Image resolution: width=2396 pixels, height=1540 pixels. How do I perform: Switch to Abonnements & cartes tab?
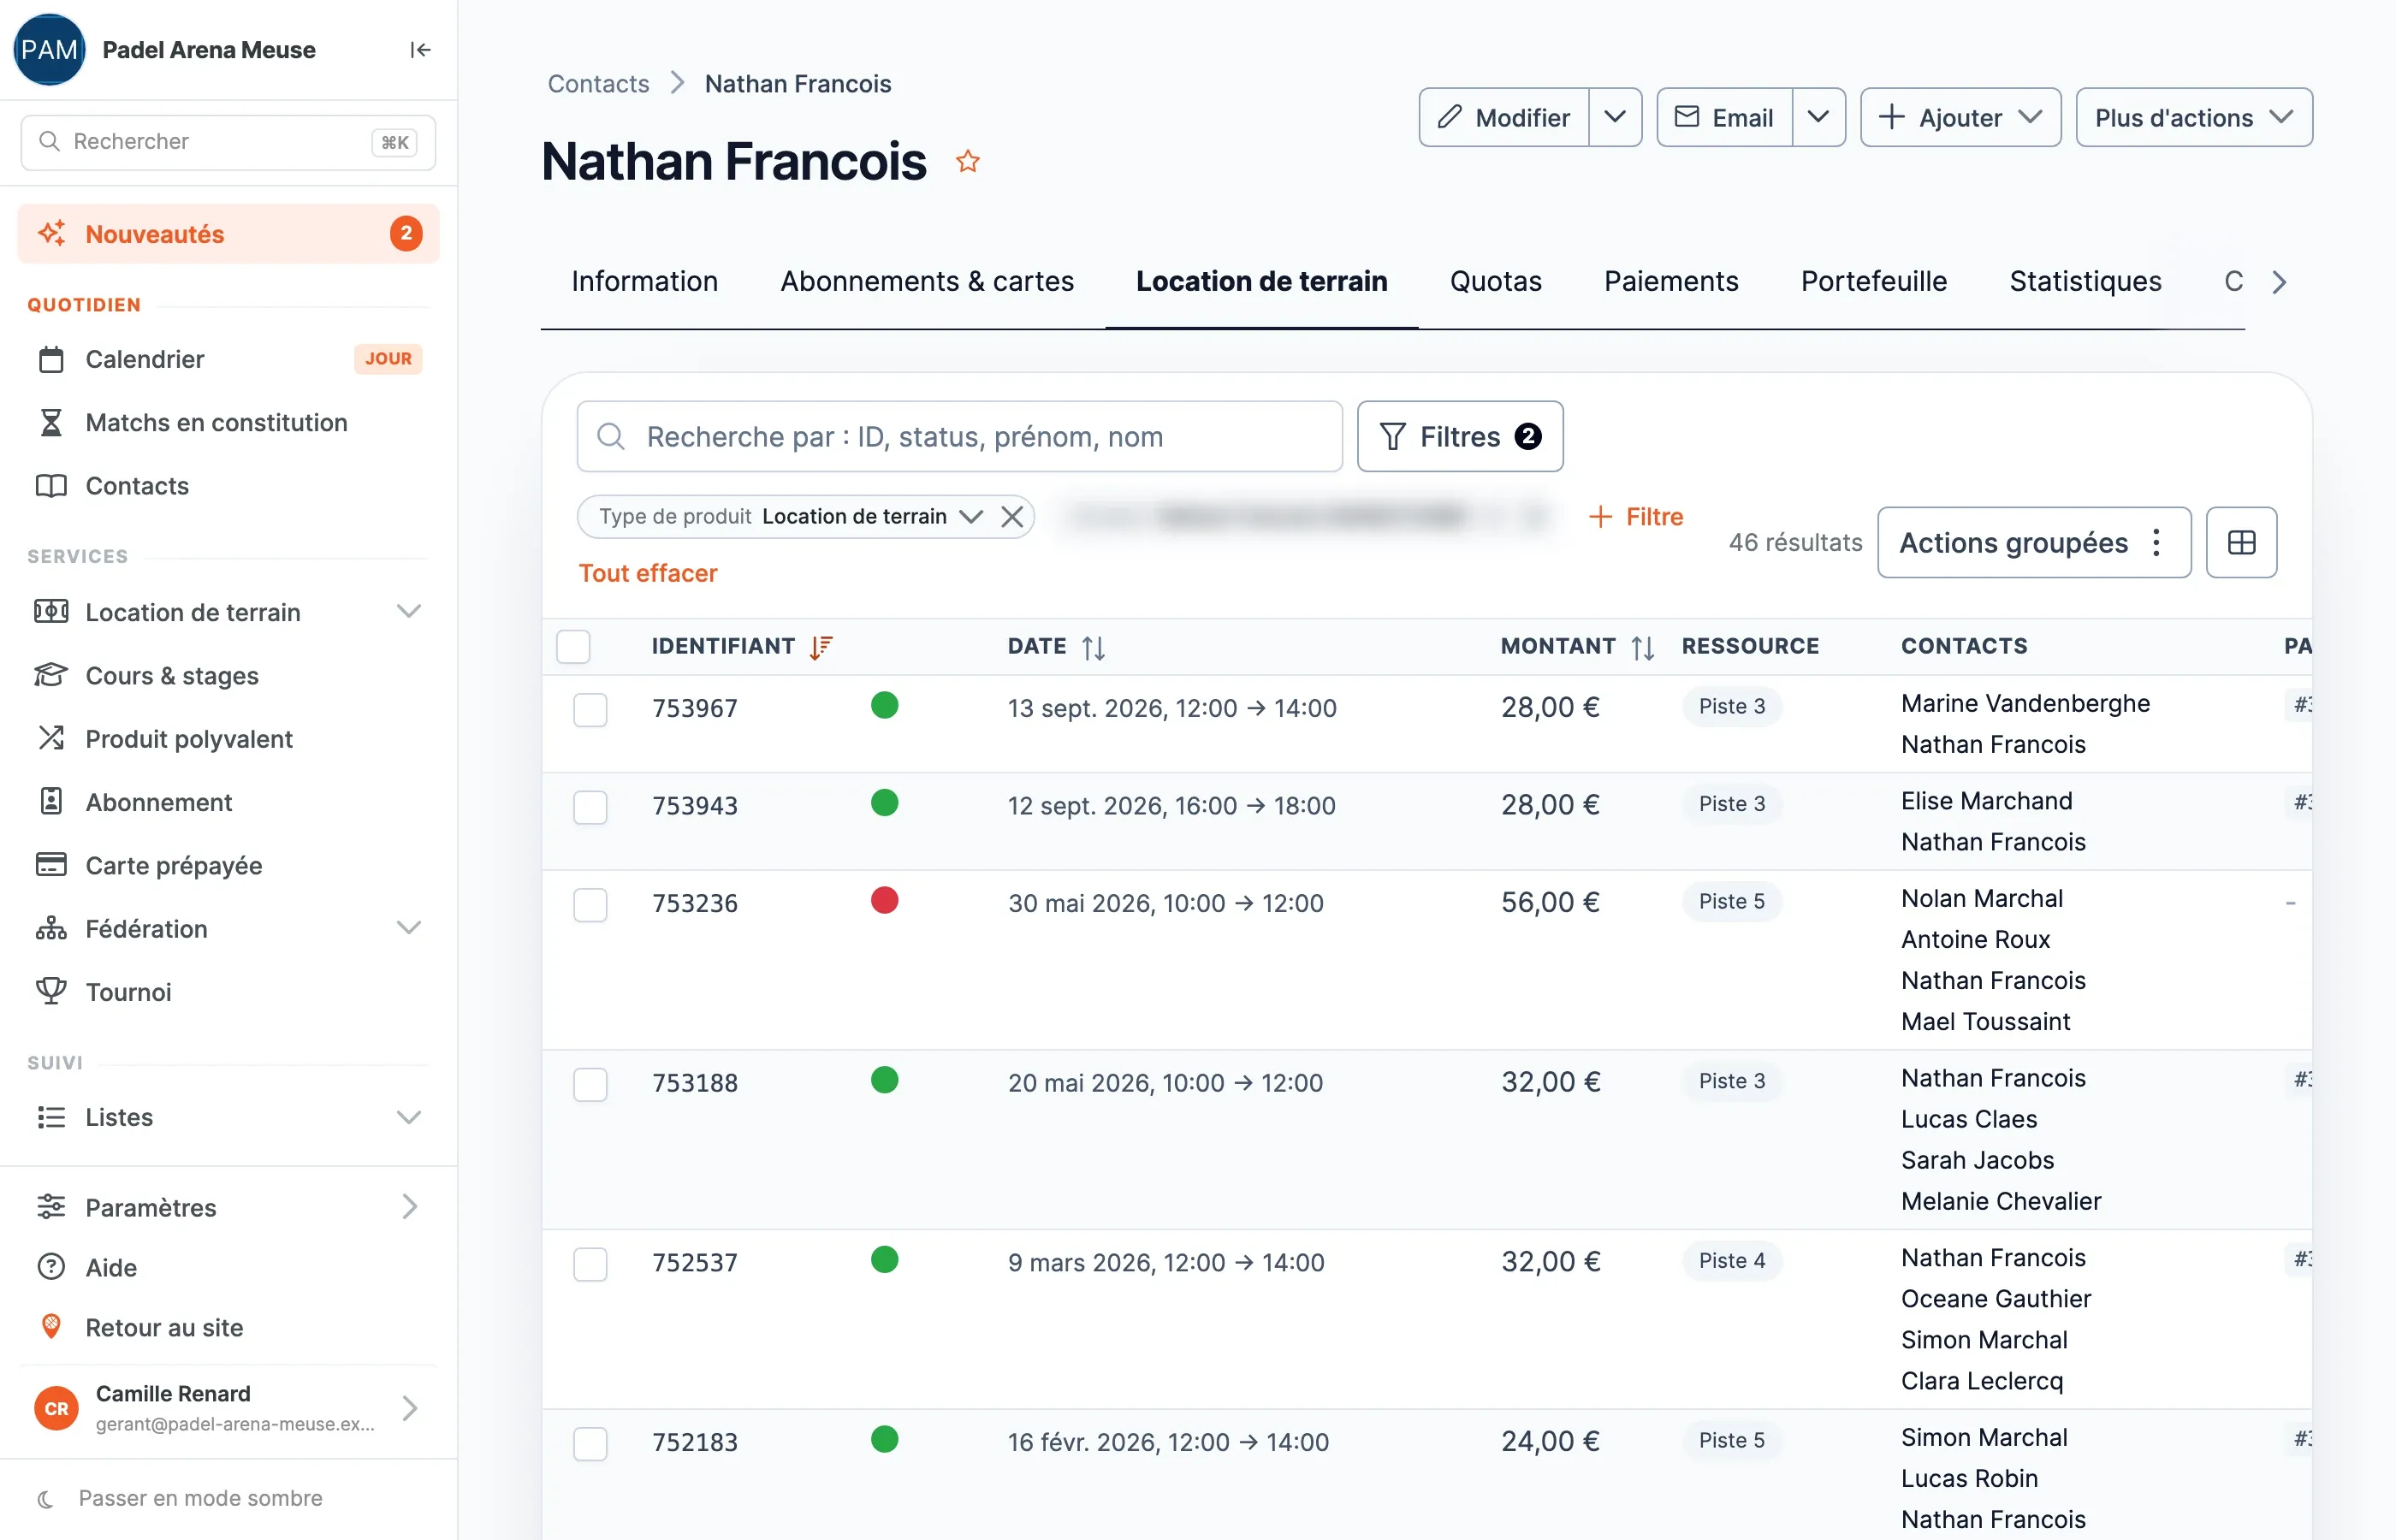[x=927, y=281]
